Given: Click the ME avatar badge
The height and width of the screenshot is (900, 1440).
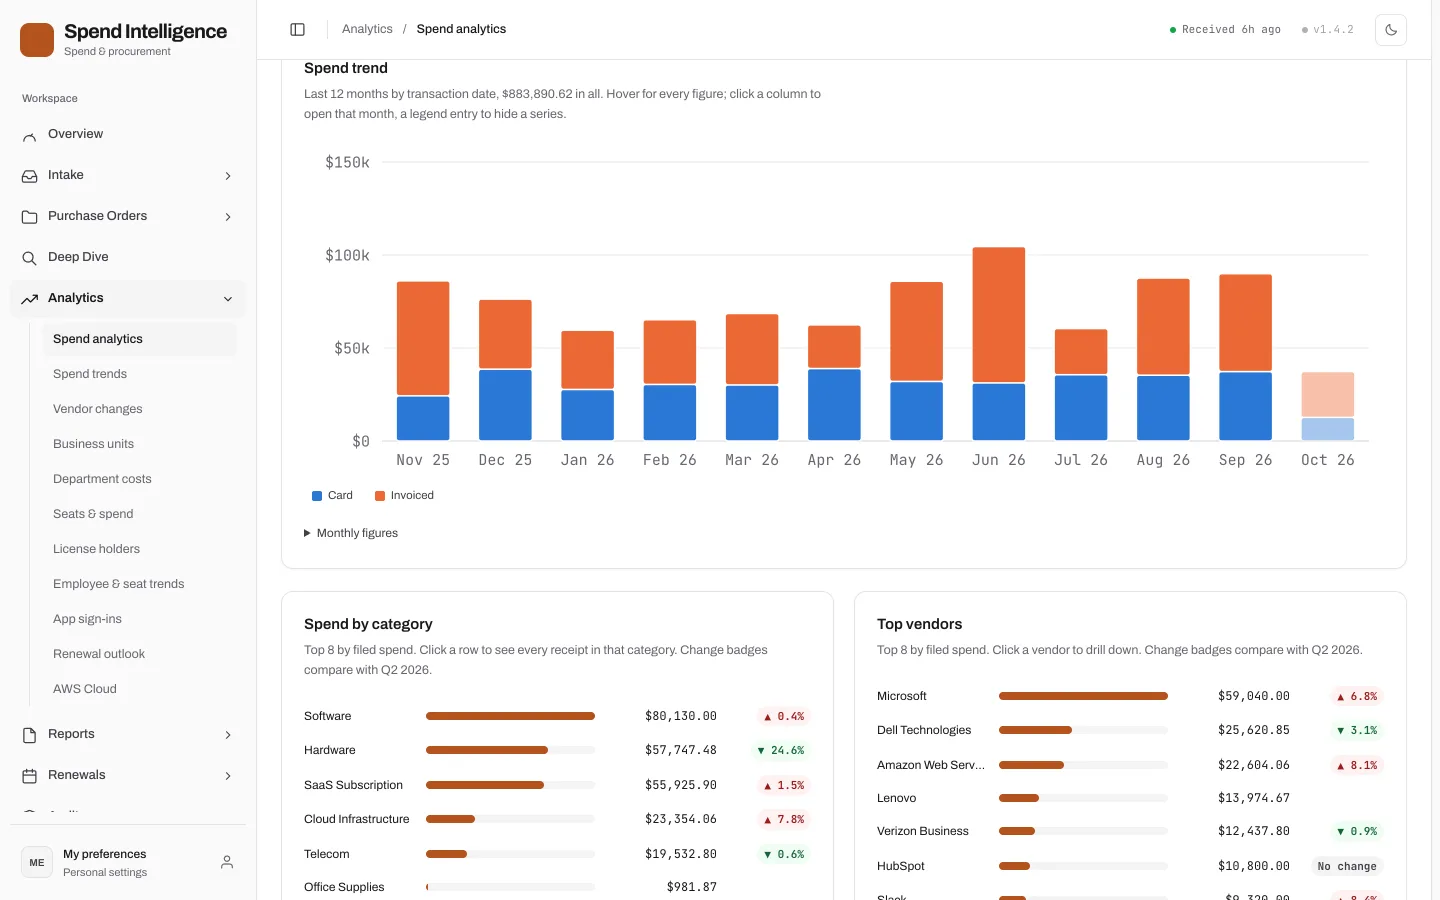Looking at the screenshot, I should pyautogui.click(x=37, y=862).
